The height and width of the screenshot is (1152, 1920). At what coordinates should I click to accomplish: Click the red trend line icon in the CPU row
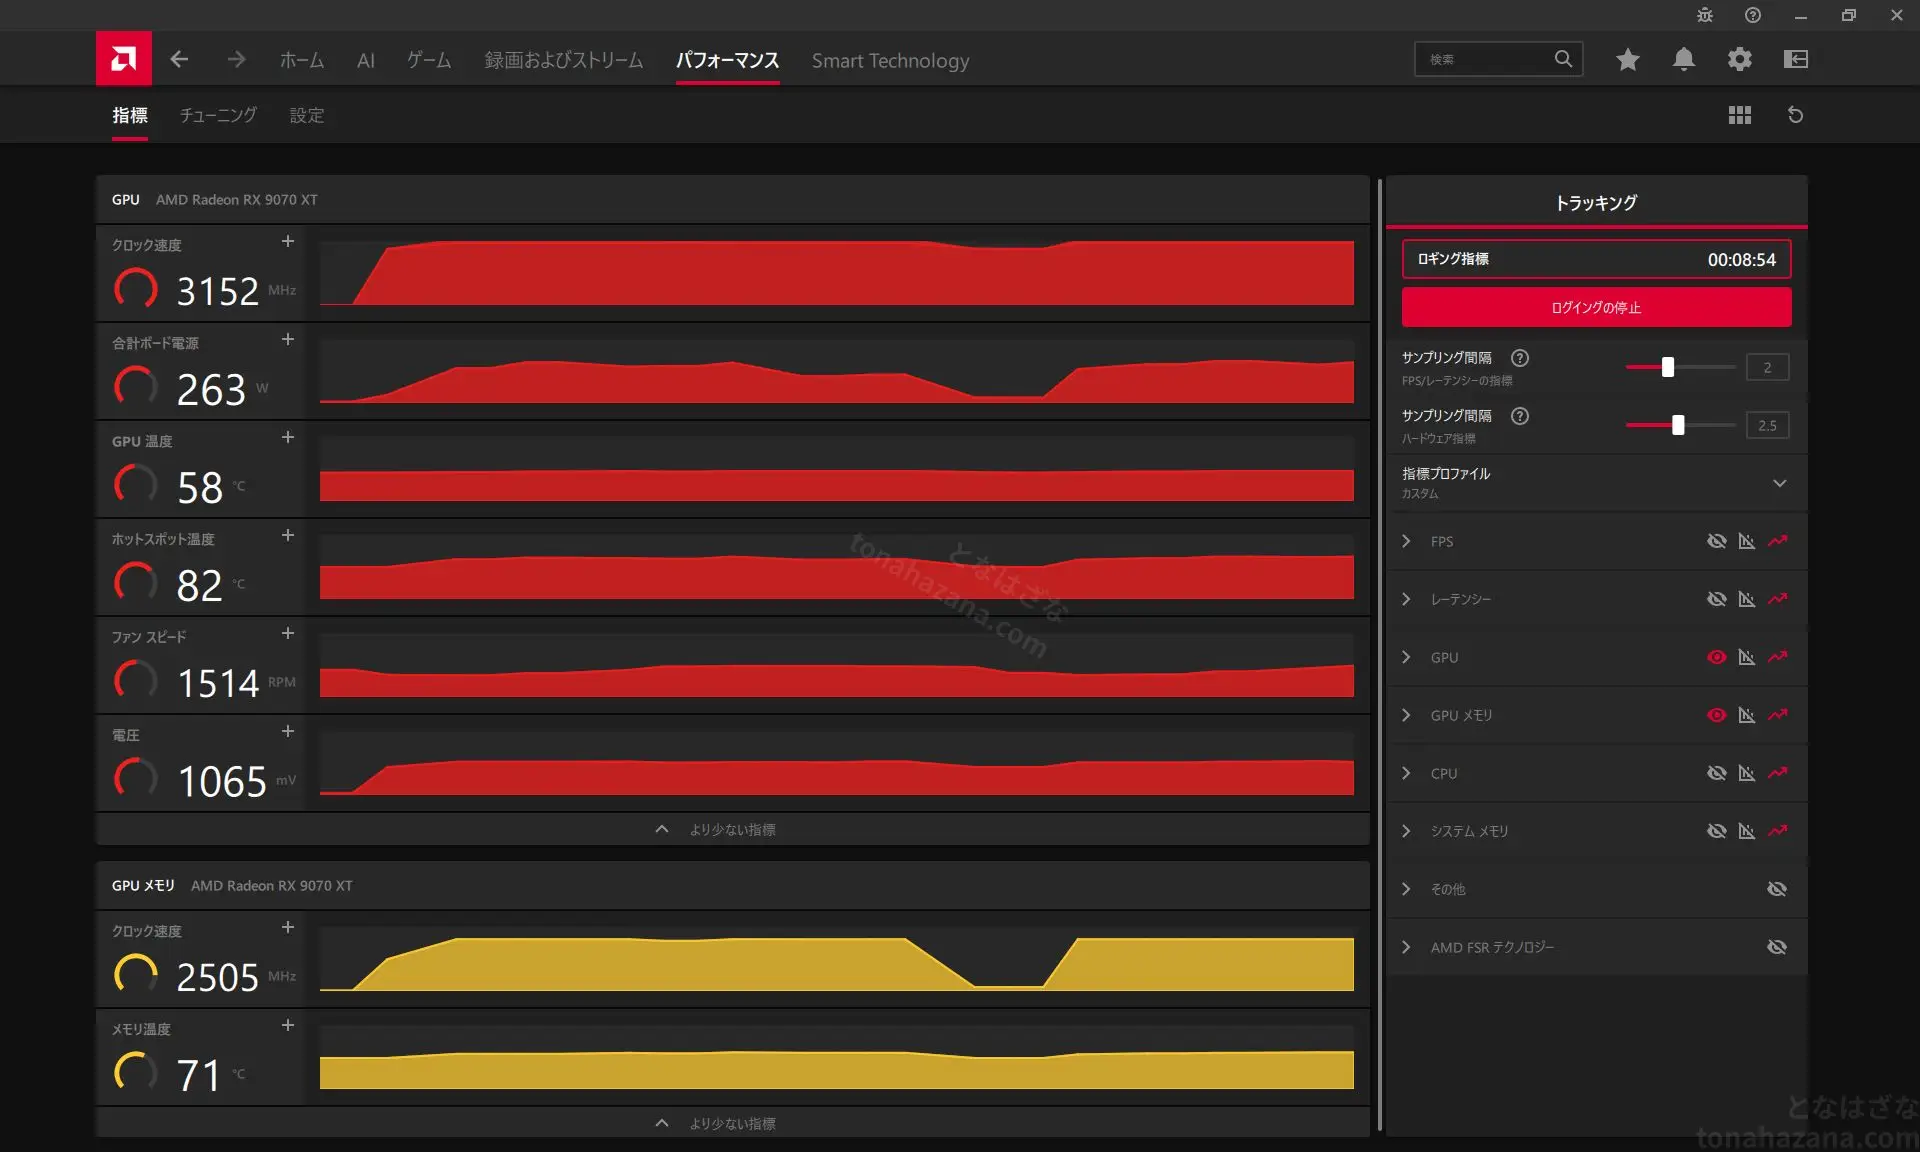(1778, 773)
